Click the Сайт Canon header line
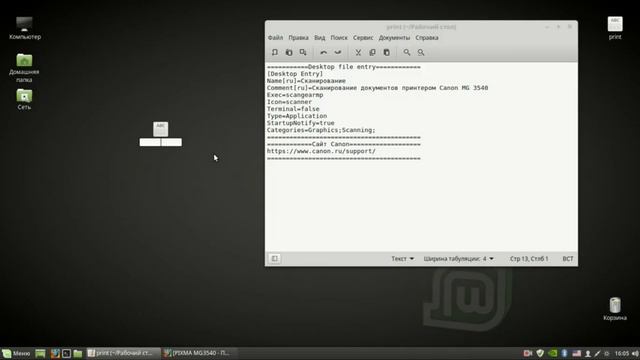Image resolution: width=640 pixels, height=360 pixels. [x=343, y=144]
